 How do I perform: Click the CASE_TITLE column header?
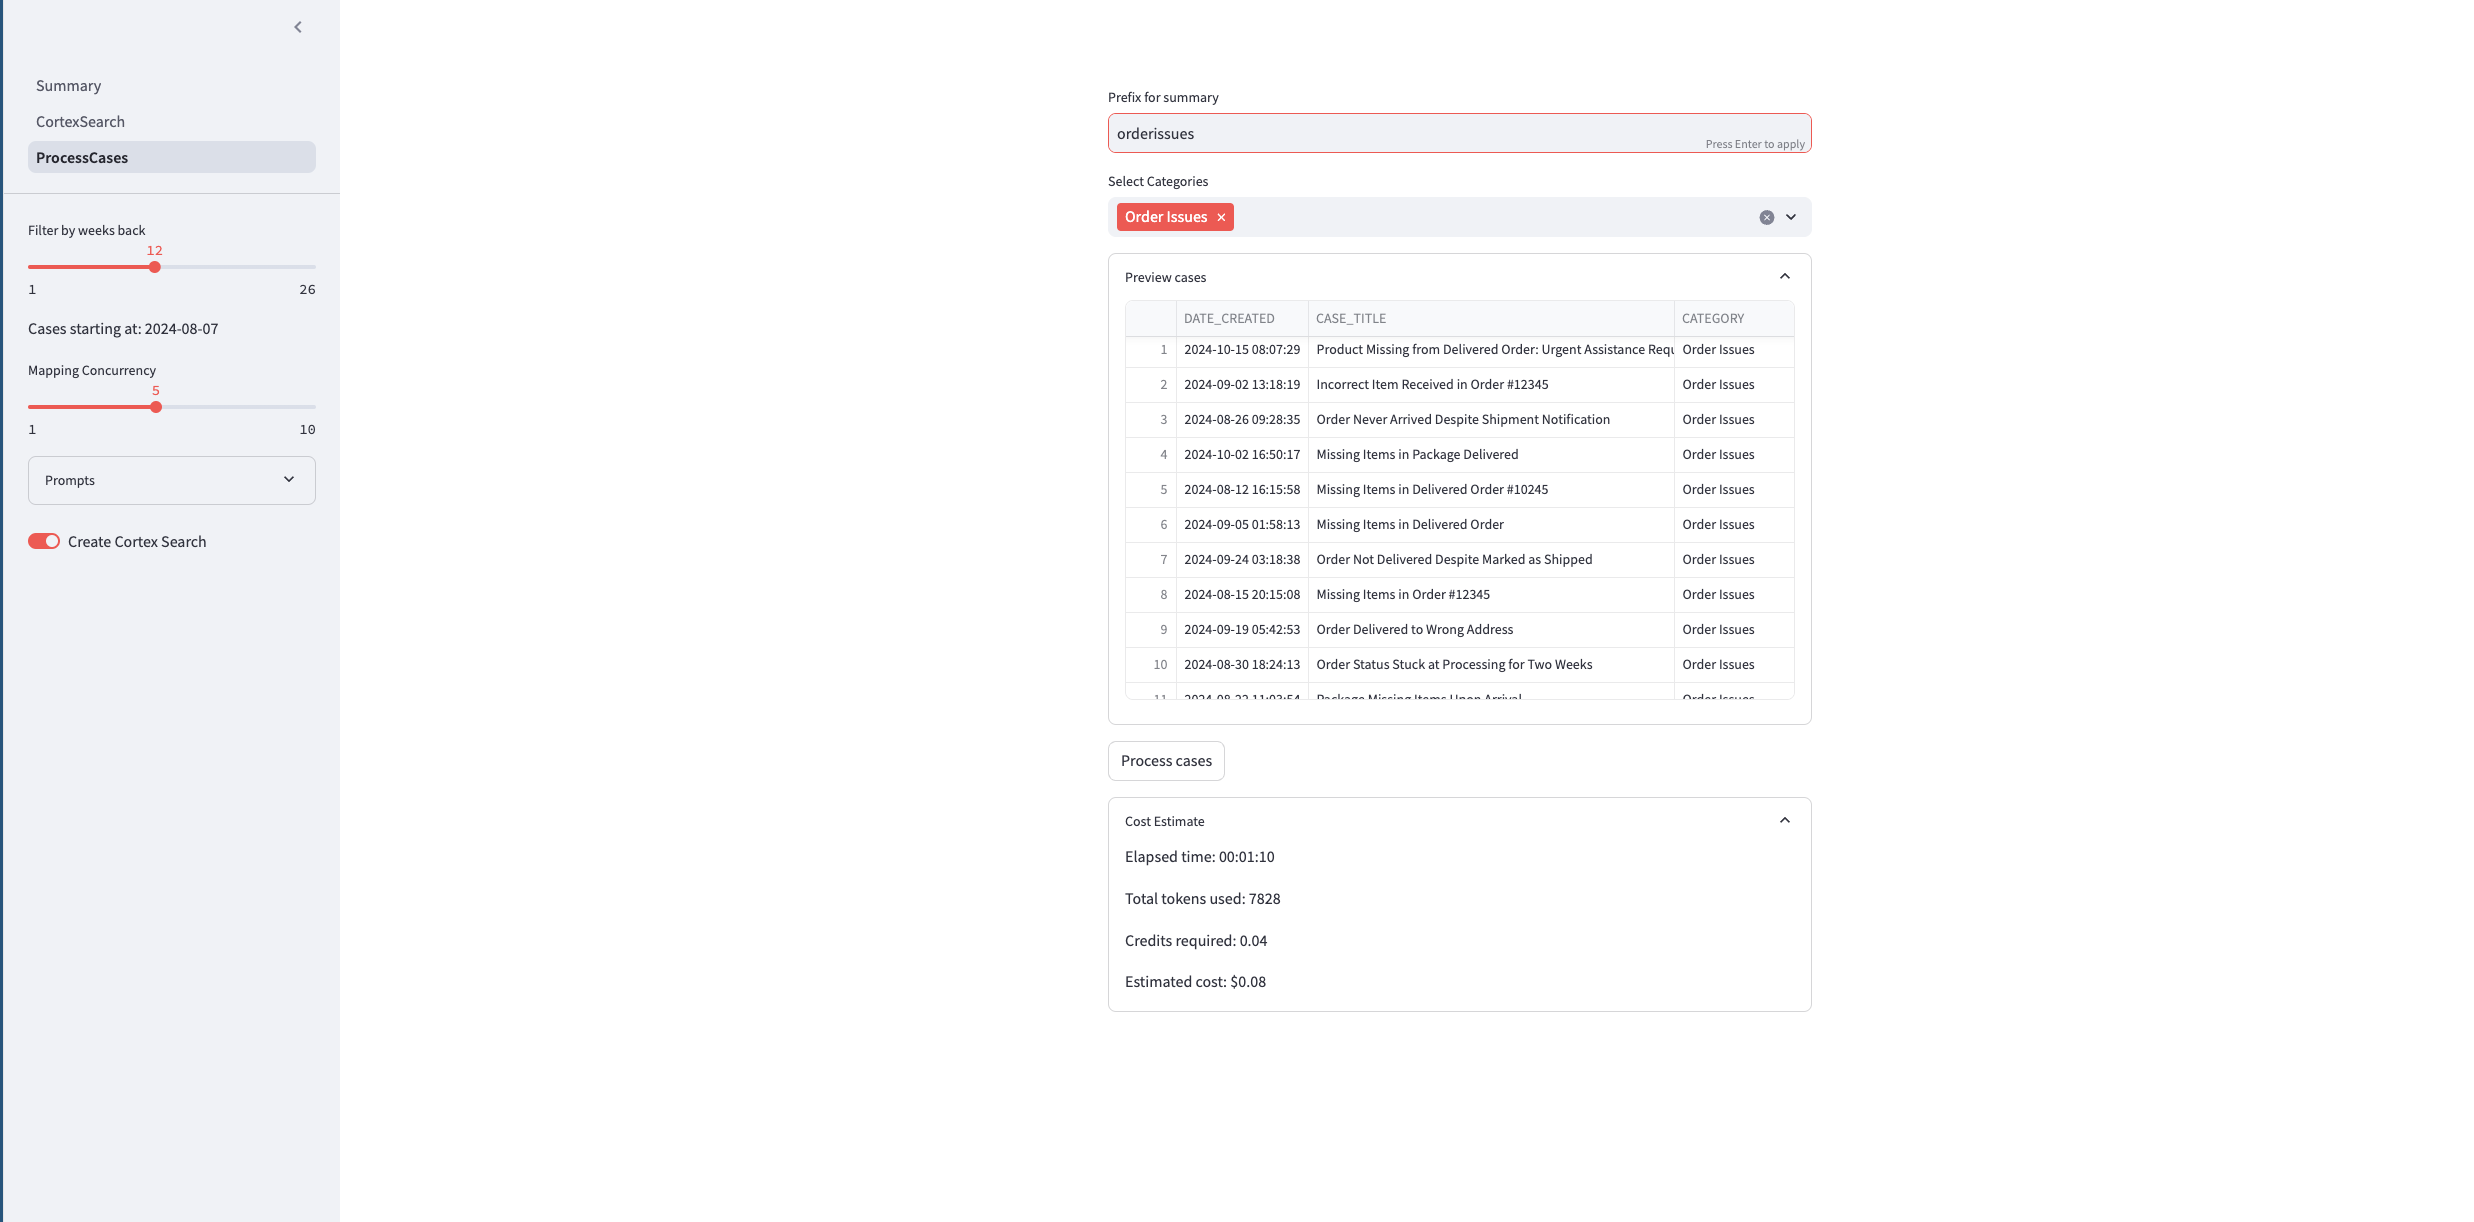pos(1350,318)
